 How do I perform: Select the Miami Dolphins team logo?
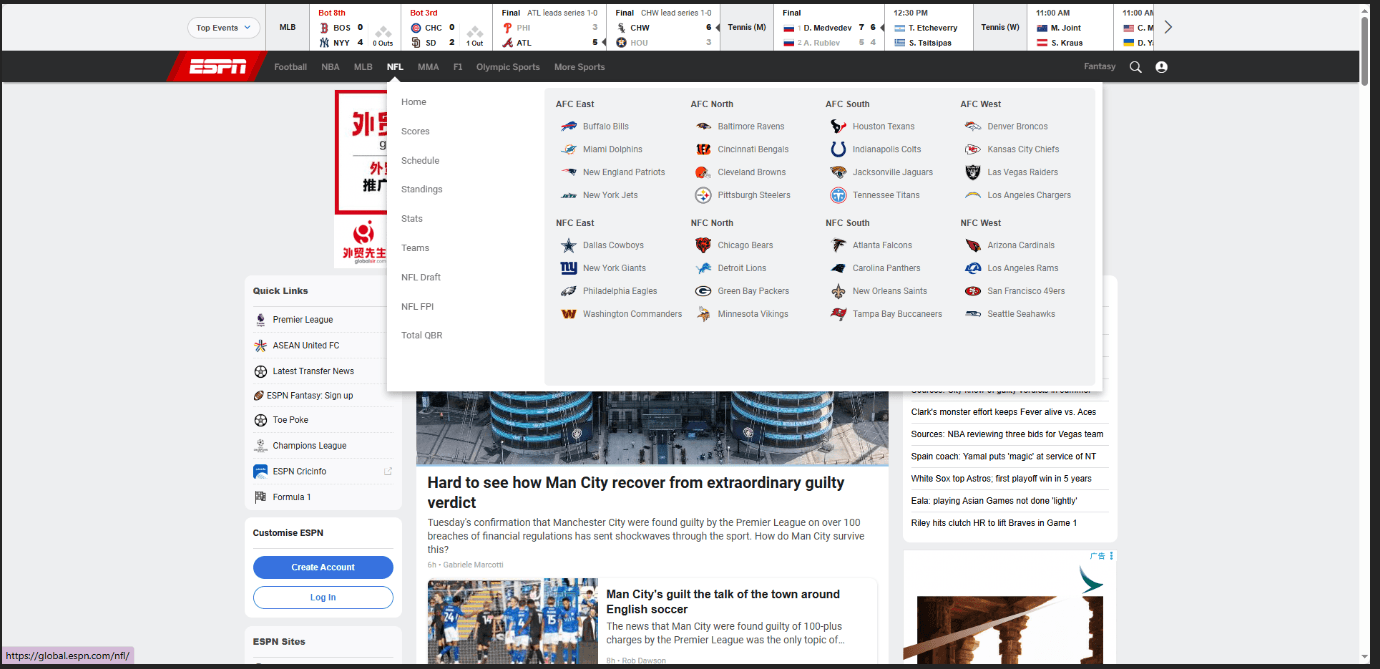tap(568, 149)
